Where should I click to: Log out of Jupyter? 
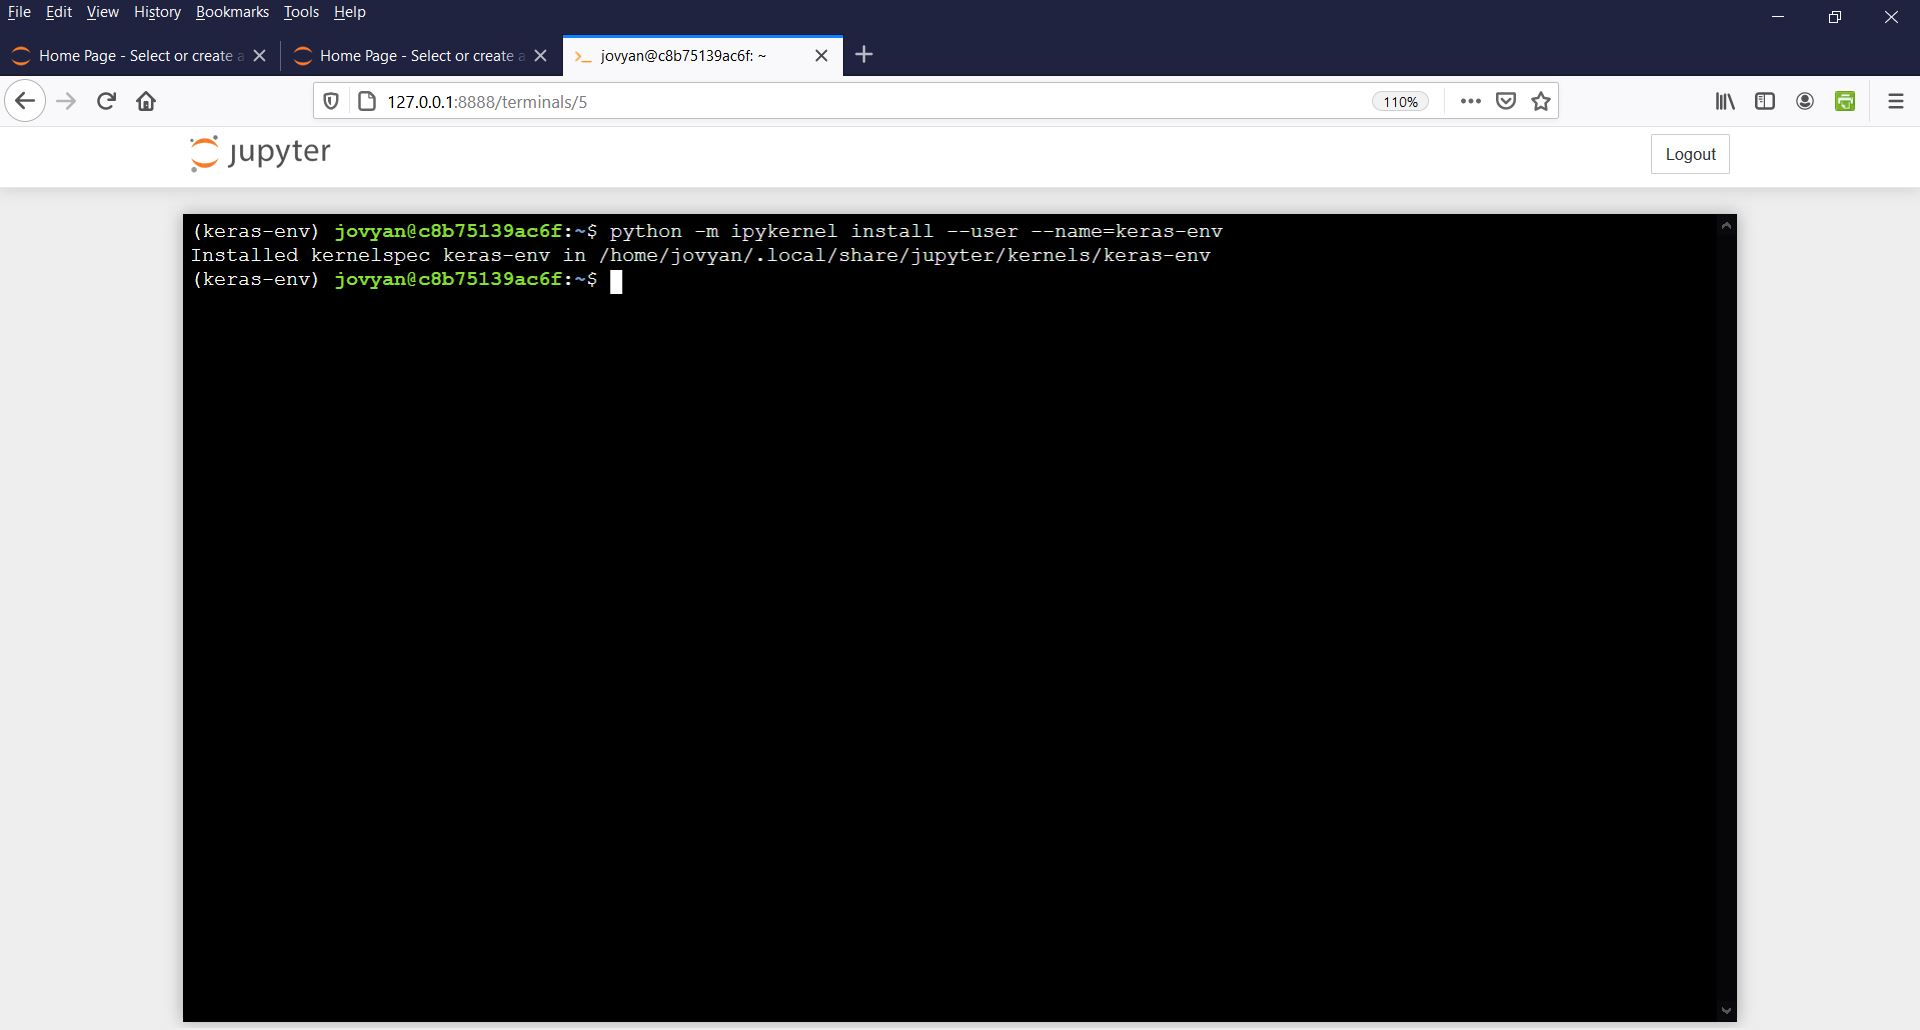pyautogui.click(x=1690, y=154)
